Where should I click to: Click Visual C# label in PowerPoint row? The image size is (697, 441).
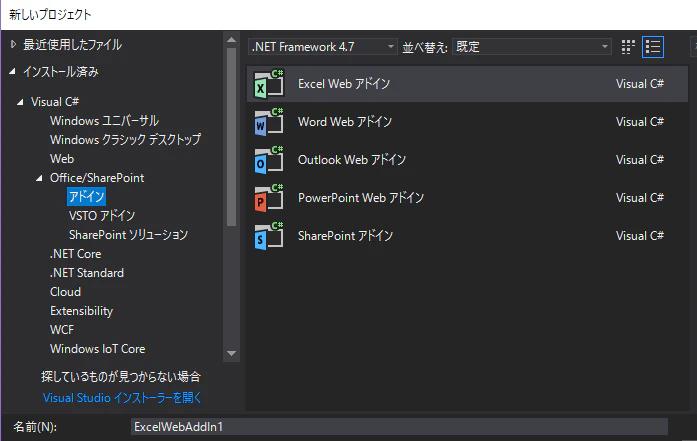[x=640, y=198]
